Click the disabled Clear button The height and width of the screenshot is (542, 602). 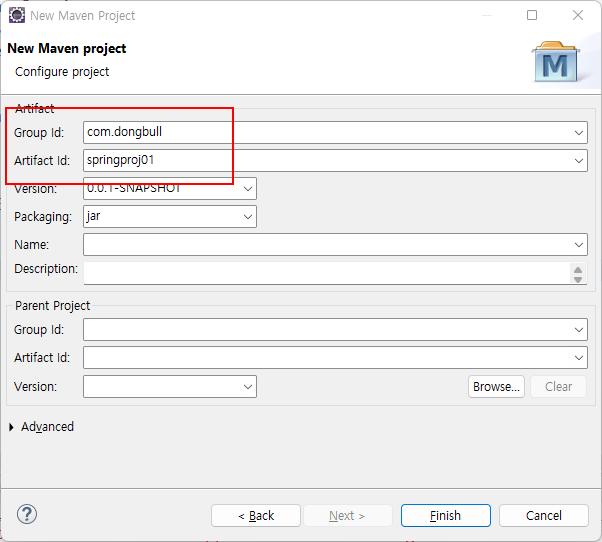click(x=558, y=387)
